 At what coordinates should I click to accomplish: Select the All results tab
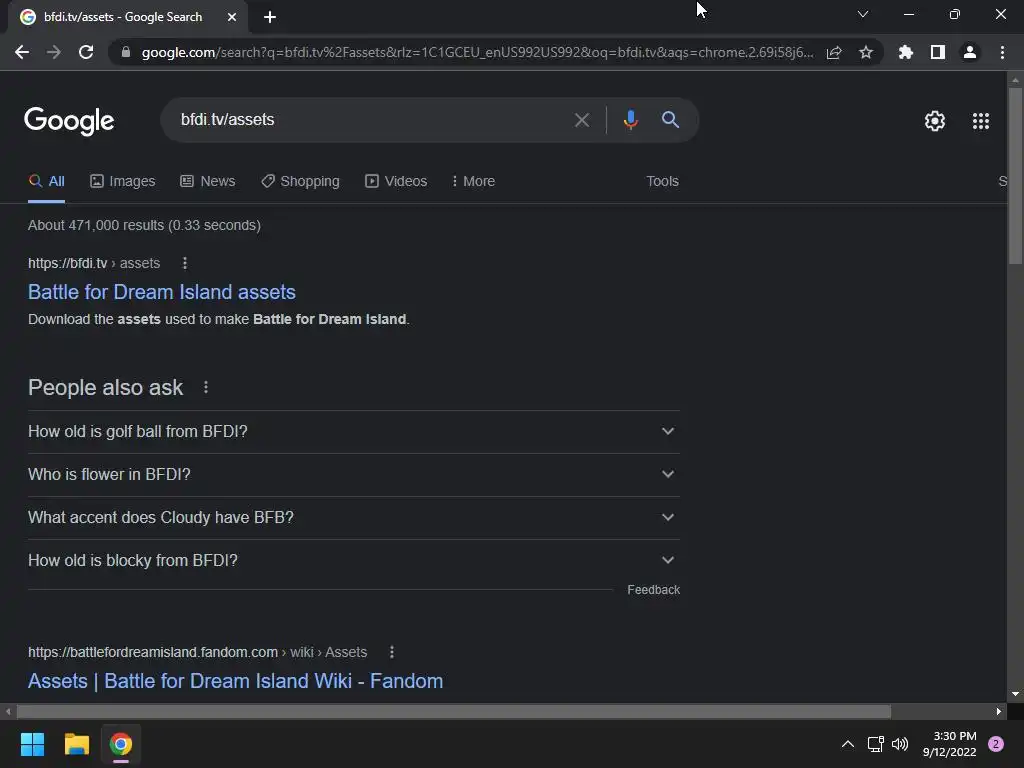coord(46,181)
